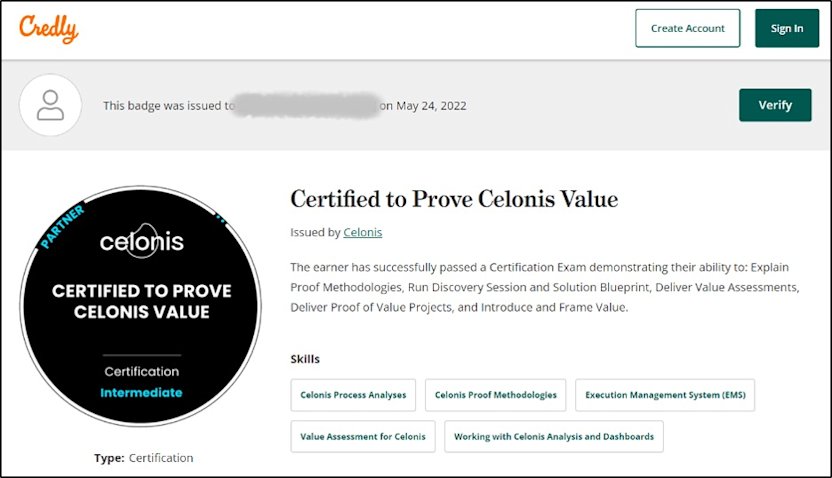Viewport: 832px width, 478px height.
Task: Open Working with Celonis Analysis and Dashboards skill
Action: coord(554,437)
